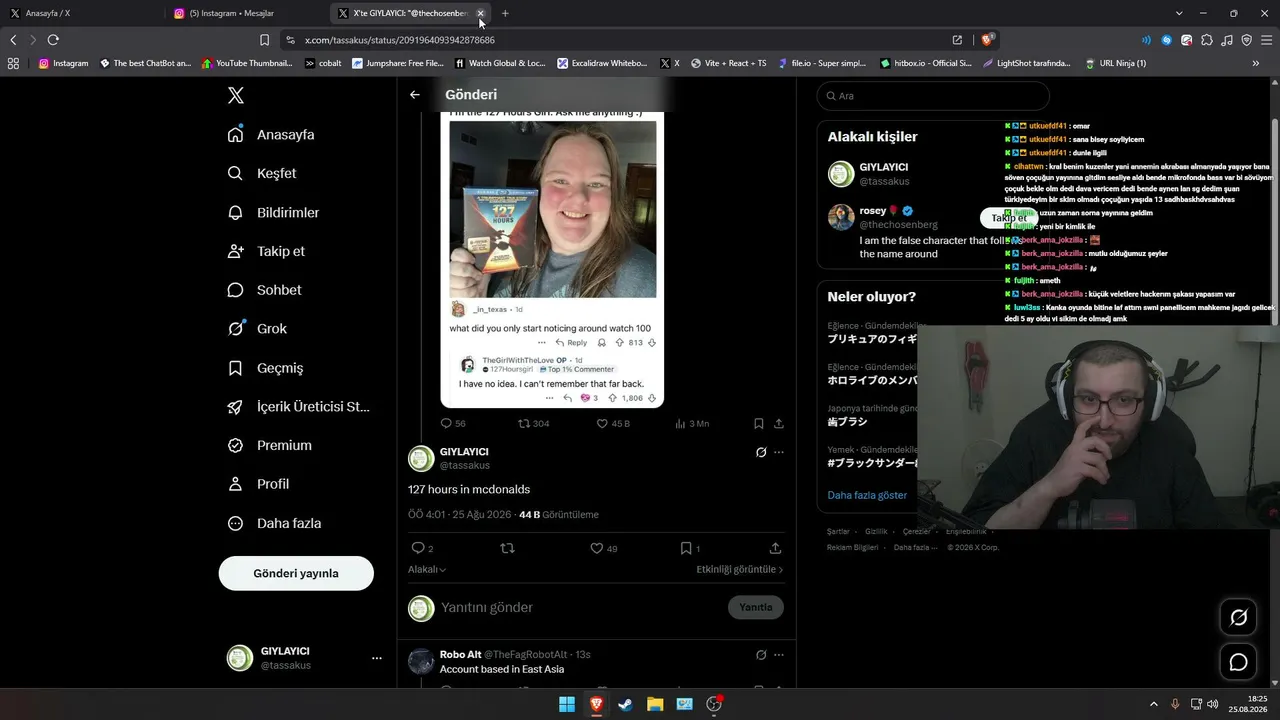Share the quoted post with 45 B likes
This screenshot has width=1280, height=720.
[x=779, y=424]
